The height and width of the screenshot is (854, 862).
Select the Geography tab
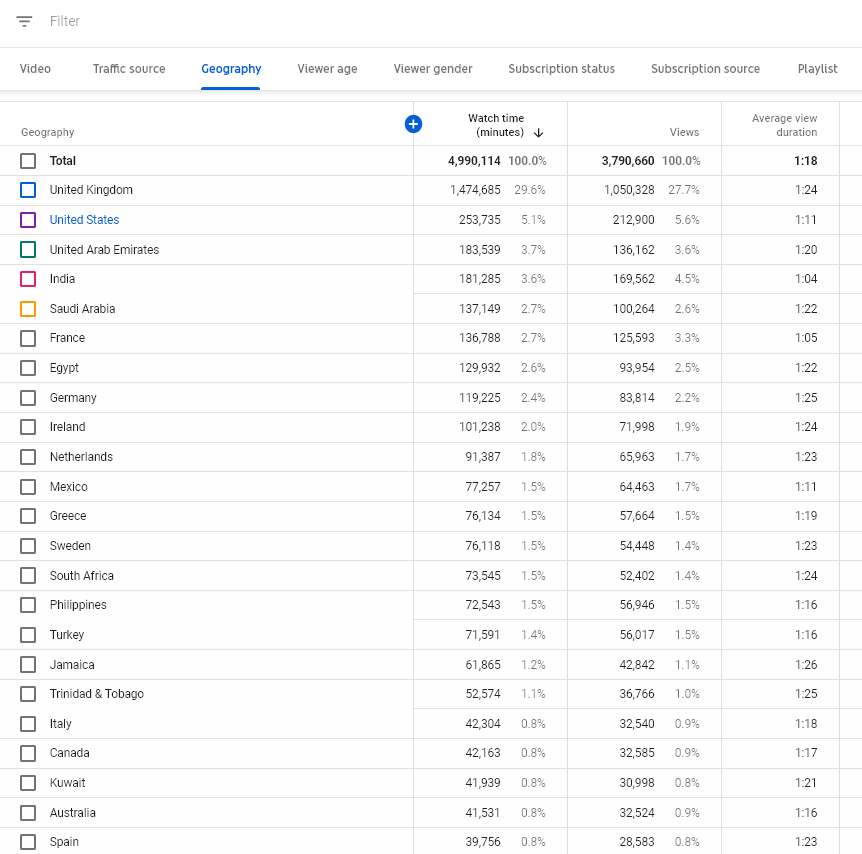pos(231,69)
